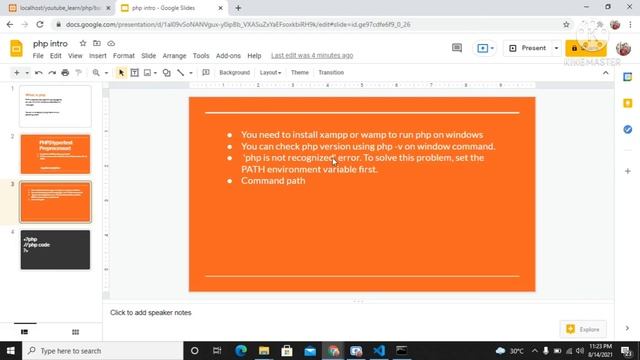Screen dimensions: 640x360
Task: Switch to grid view
Action: click(76, 332)
